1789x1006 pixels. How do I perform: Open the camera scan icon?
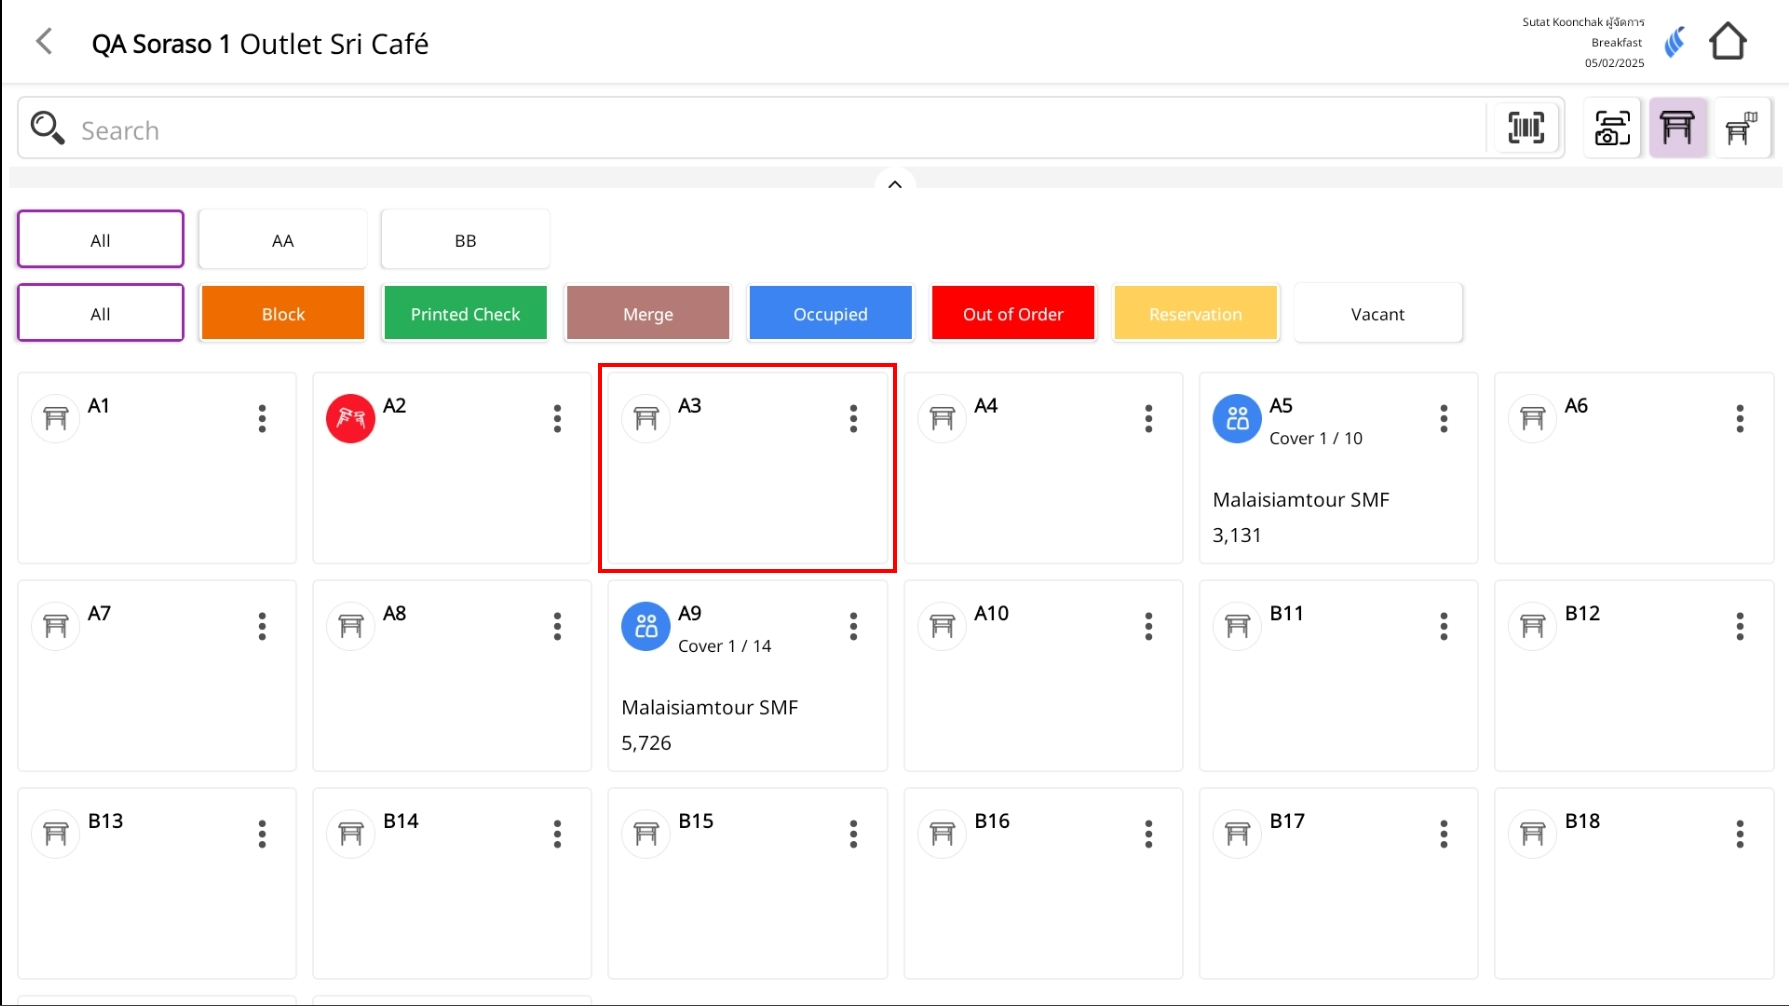1611,128
